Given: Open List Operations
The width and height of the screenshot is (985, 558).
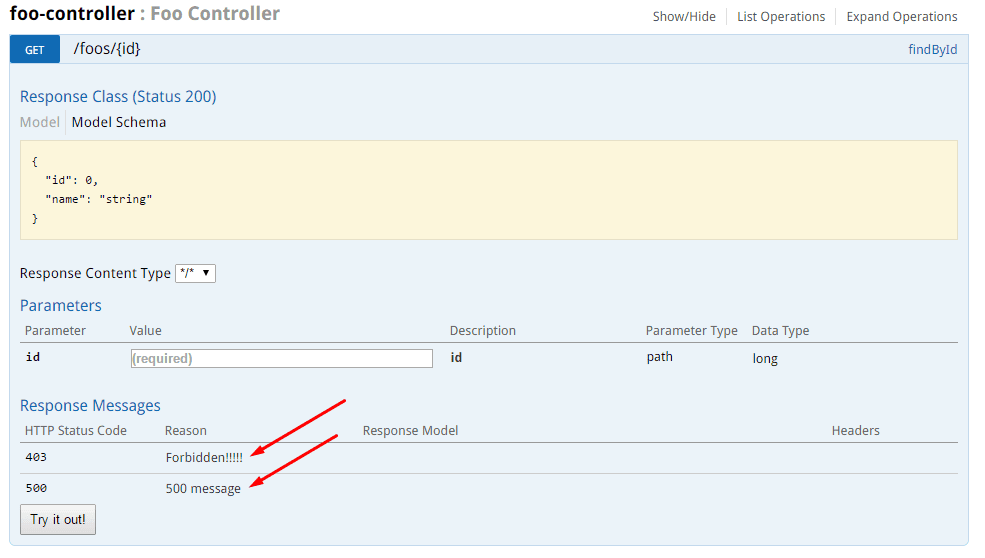Looking at the screenshot, I should click(781, 17).
